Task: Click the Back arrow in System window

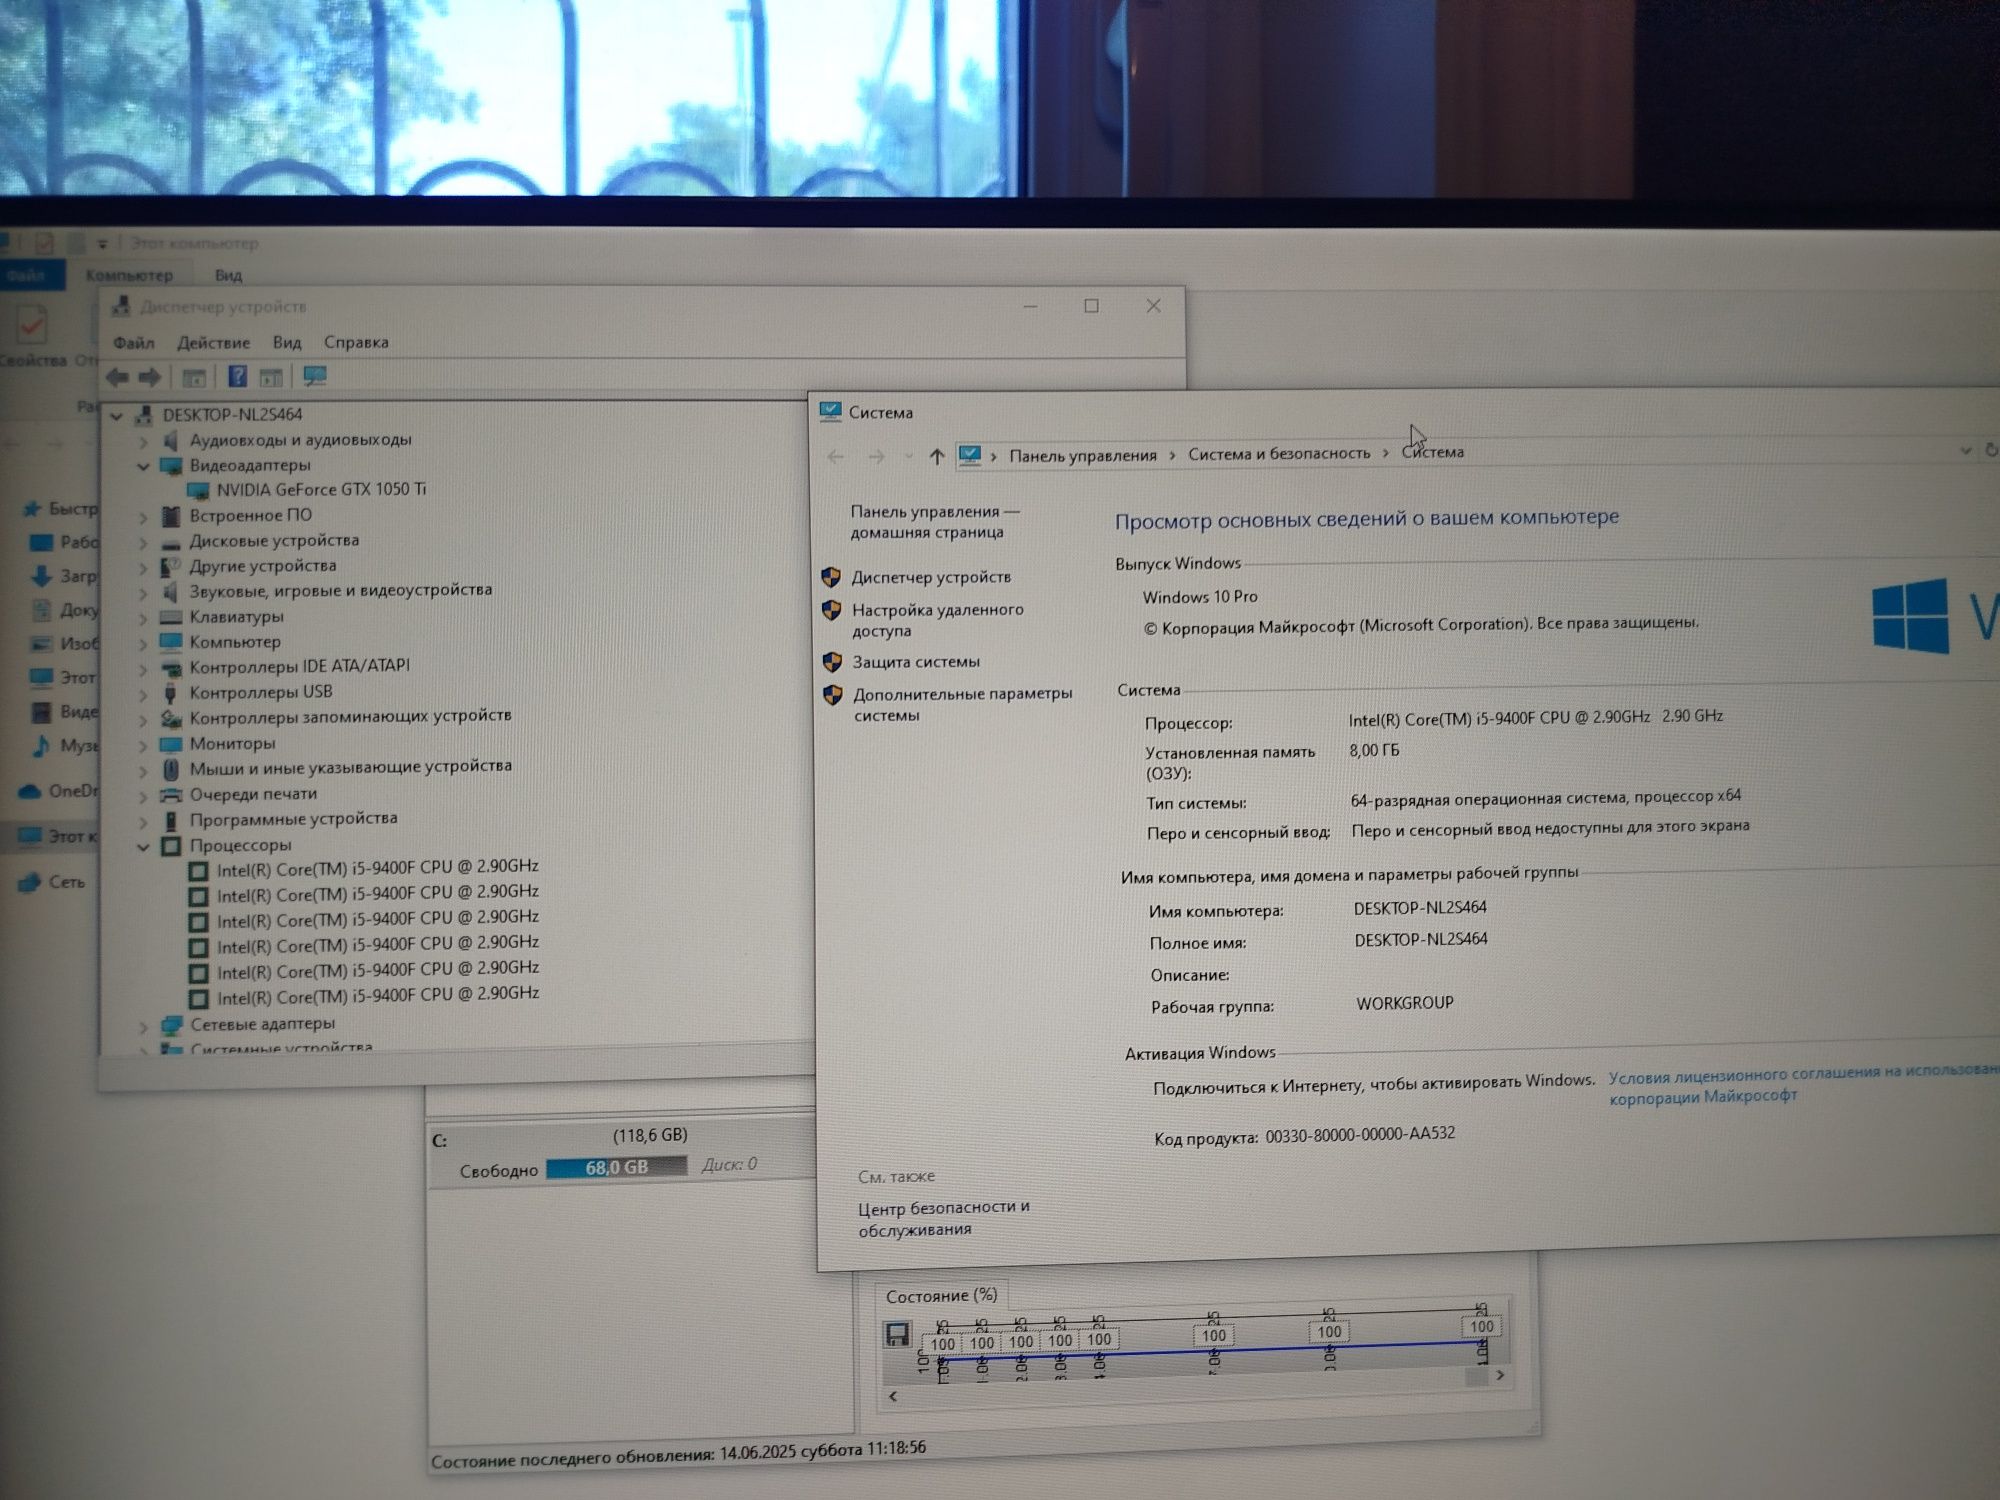Action: tap(835, 457)
